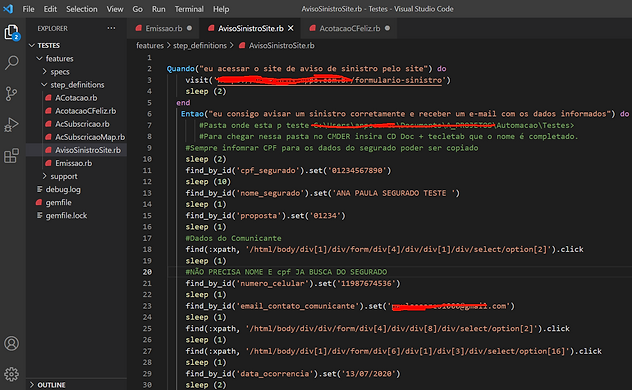
Task: Open the Source Control view
Action: tap(11, 93)
